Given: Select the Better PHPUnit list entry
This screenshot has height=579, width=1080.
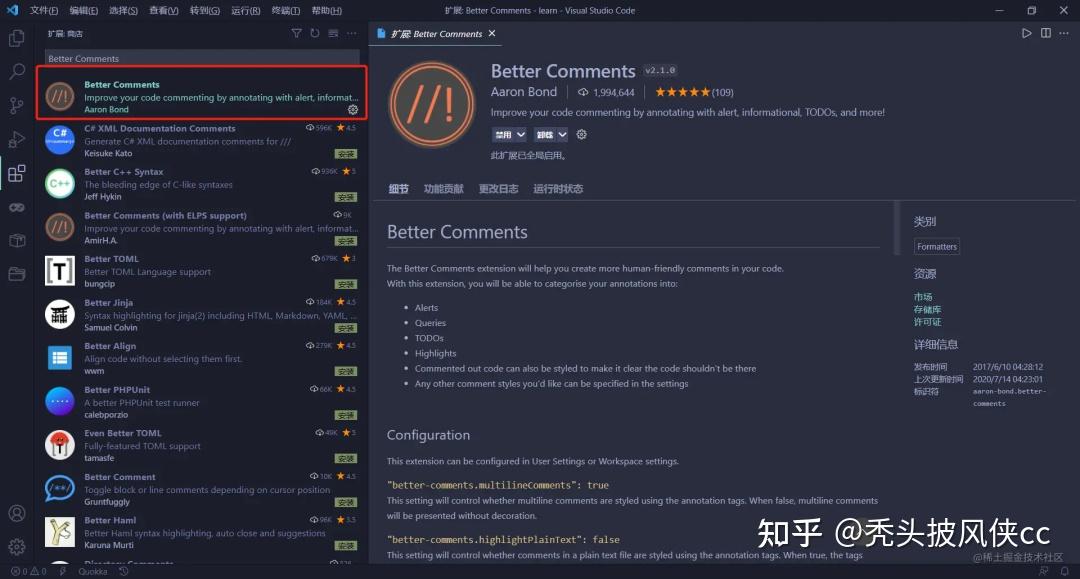Looking at the screenshot, I should tap(201, 401).
